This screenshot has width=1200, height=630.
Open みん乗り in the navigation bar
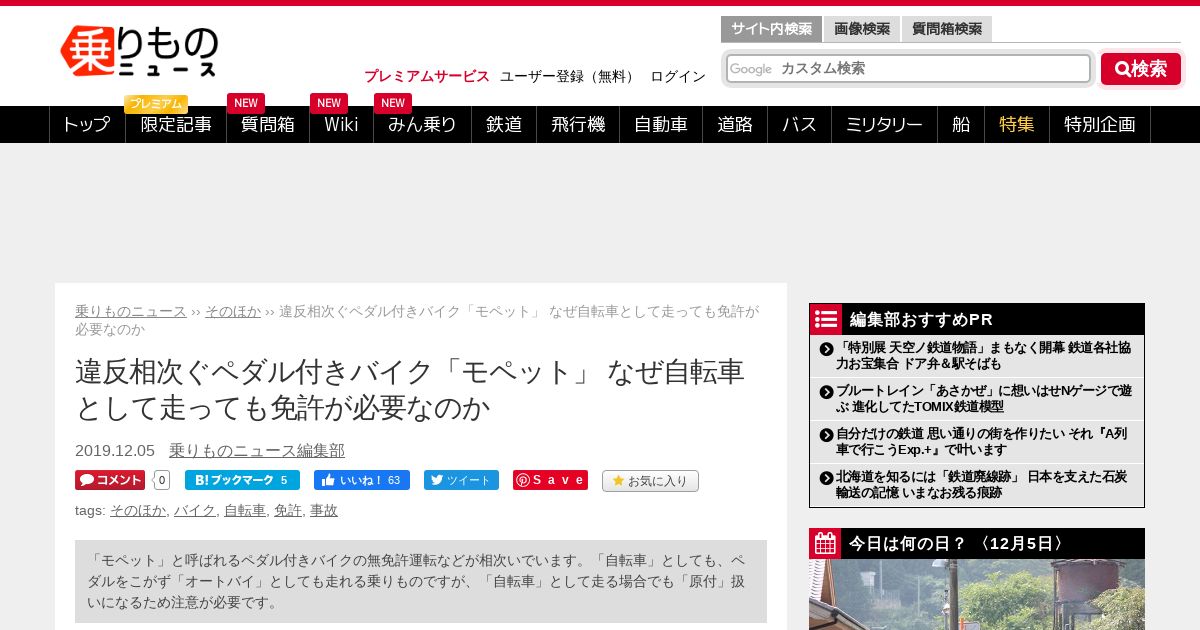pos(422,124)
